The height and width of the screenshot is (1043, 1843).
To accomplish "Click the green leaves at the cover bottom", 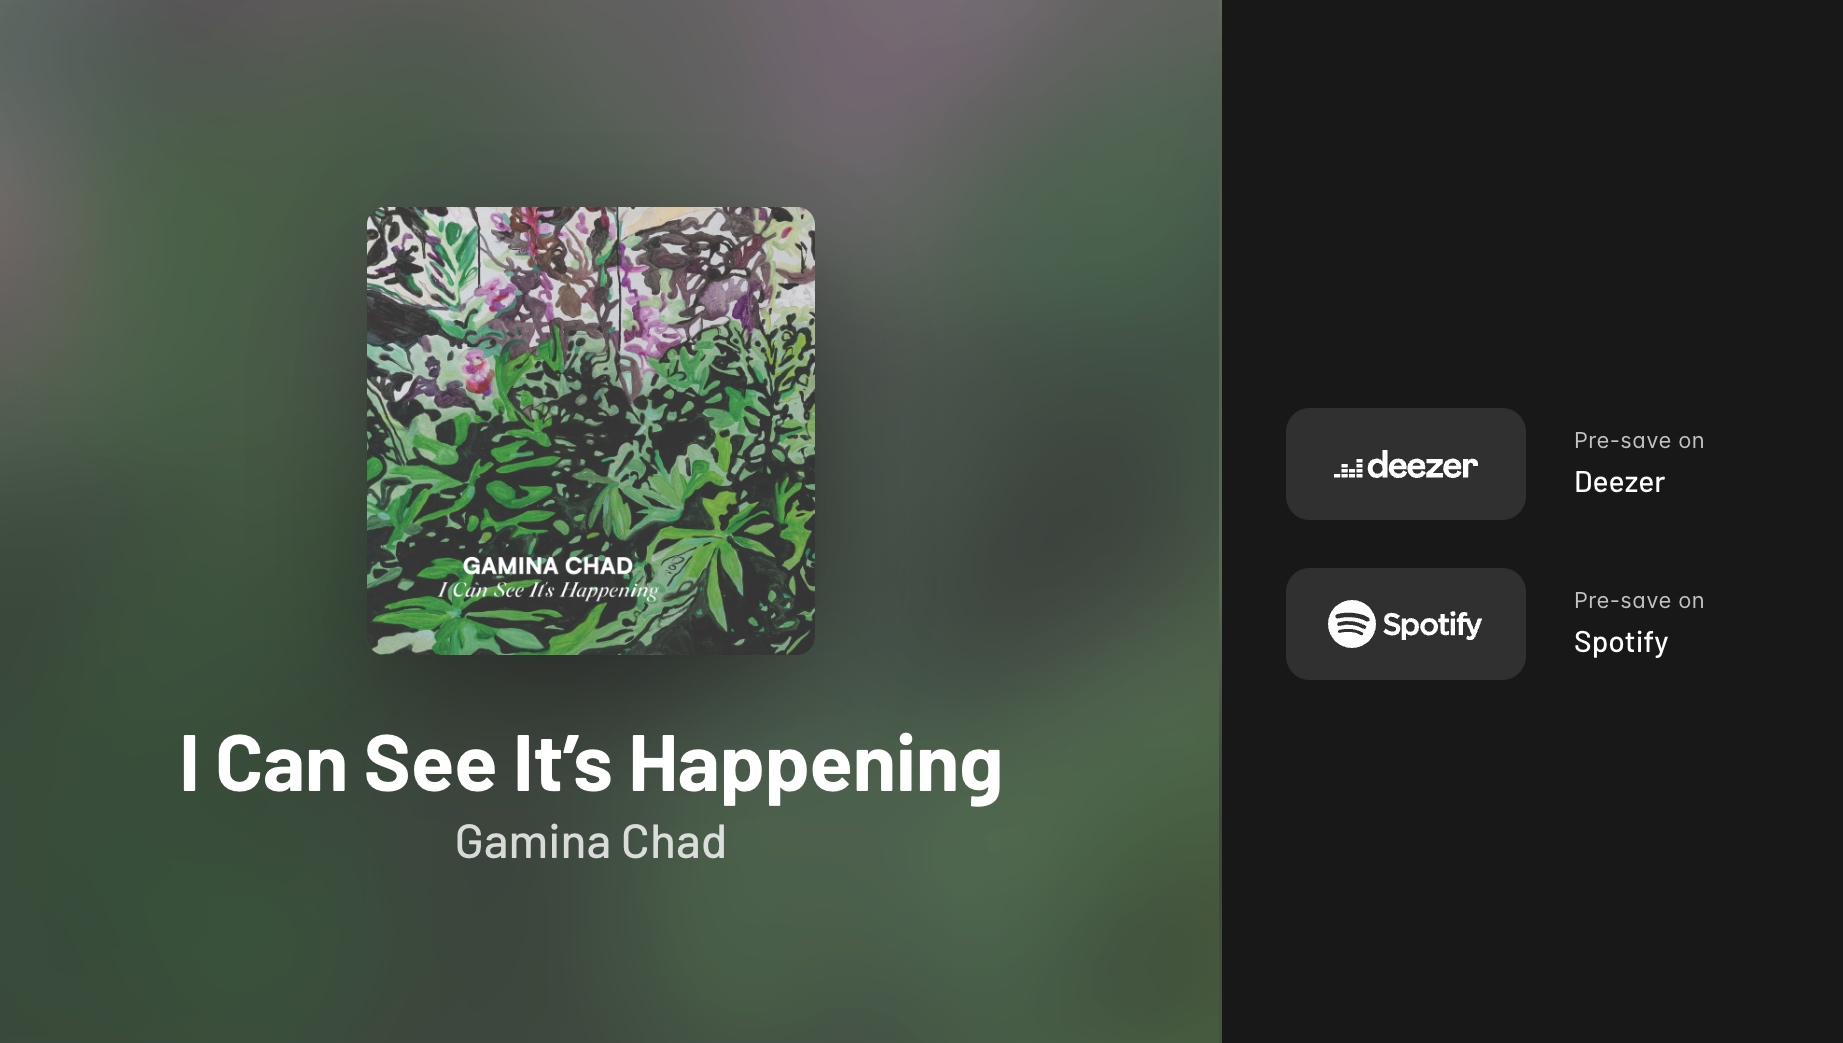I will [x=590, y=625].
